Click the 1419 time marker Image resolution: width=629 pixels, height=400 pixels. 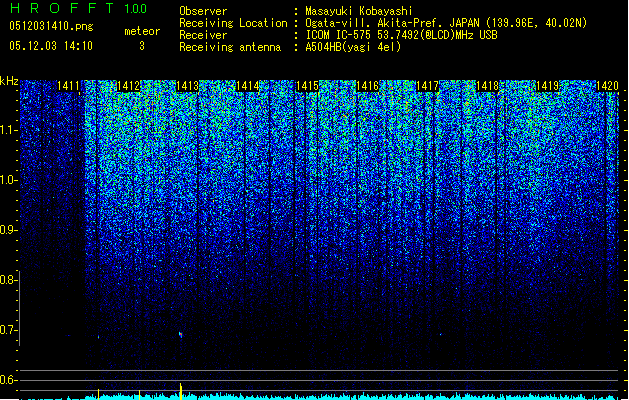tap(548, 86)
